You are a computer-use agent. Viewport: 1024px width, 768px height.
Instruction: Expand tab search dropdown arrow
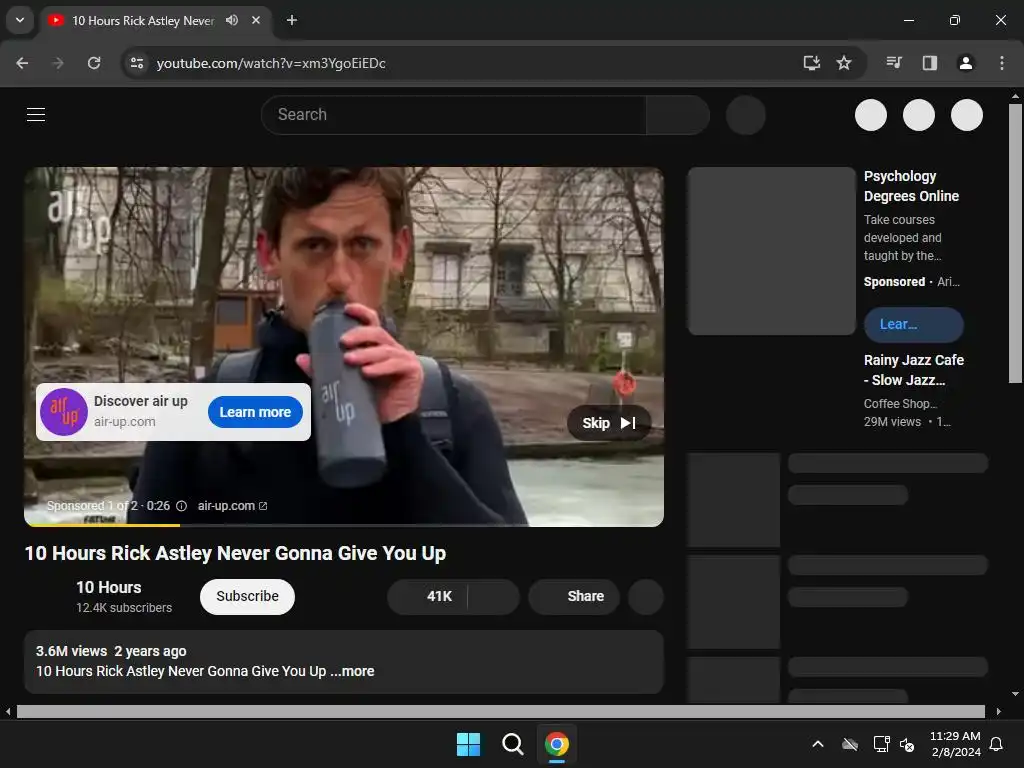click(x=20, y=20)
